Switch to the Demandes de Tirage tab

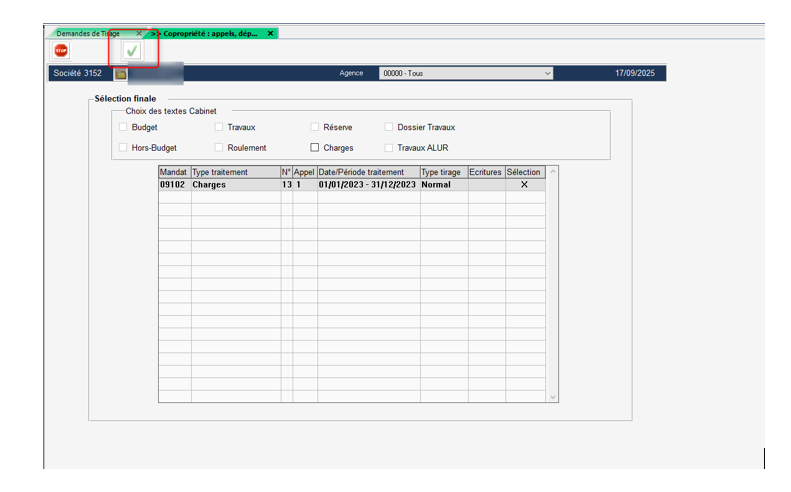(x=92, y=33)
